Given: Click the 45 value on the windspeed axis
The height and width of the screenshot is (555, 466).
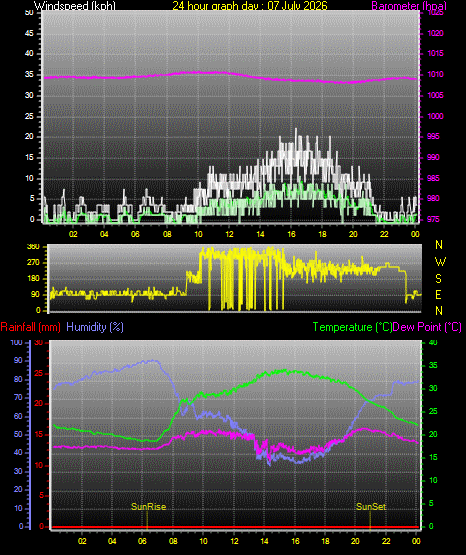Looking at the screenshot, I should pyautogui.click(x=29, y=33).
